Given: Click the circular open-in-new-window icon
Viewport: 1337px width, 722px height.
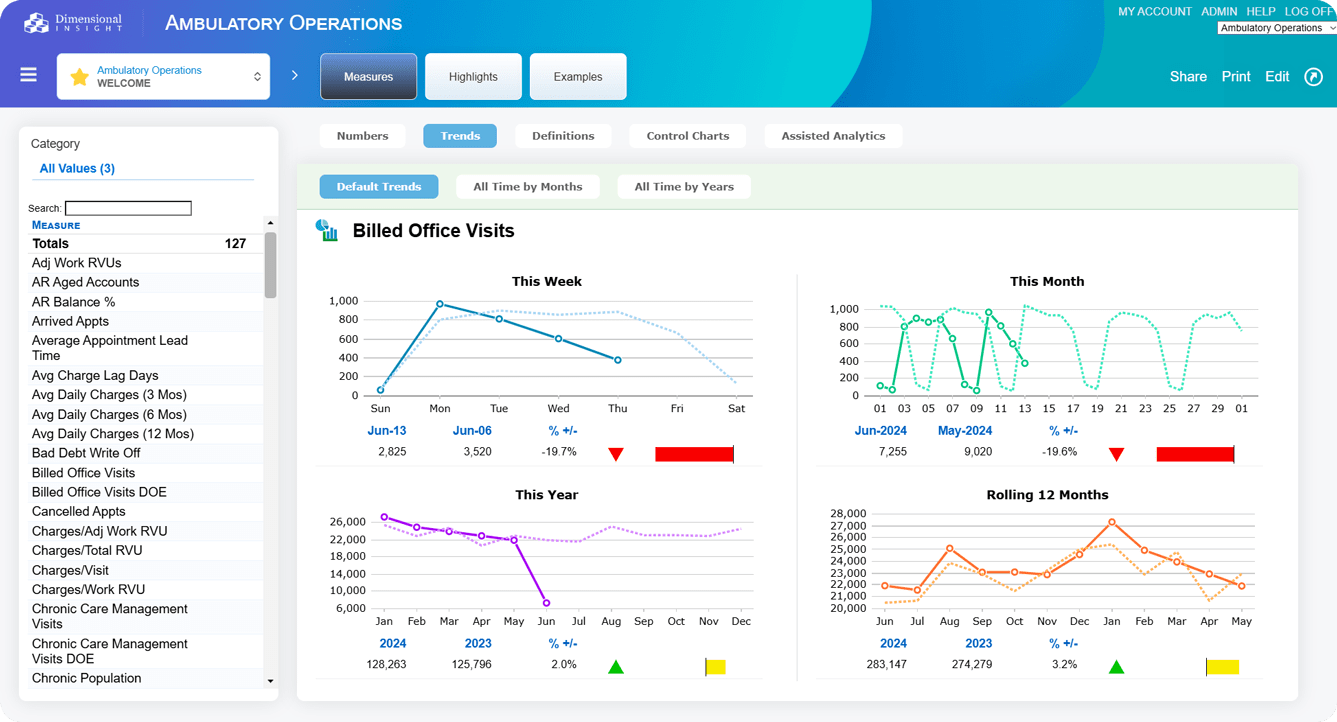Looking at the screenshot, I should coord(1314,77).
